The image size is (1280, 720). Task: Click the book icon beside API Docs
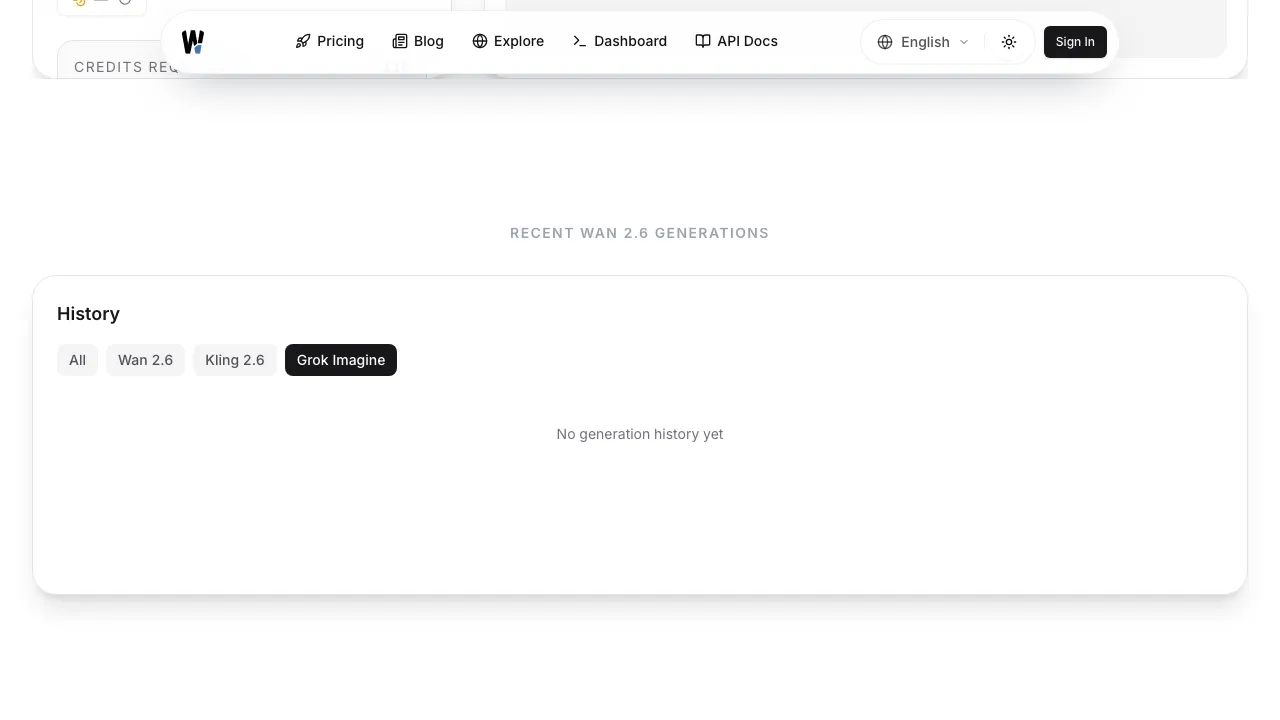click(703, 41)
